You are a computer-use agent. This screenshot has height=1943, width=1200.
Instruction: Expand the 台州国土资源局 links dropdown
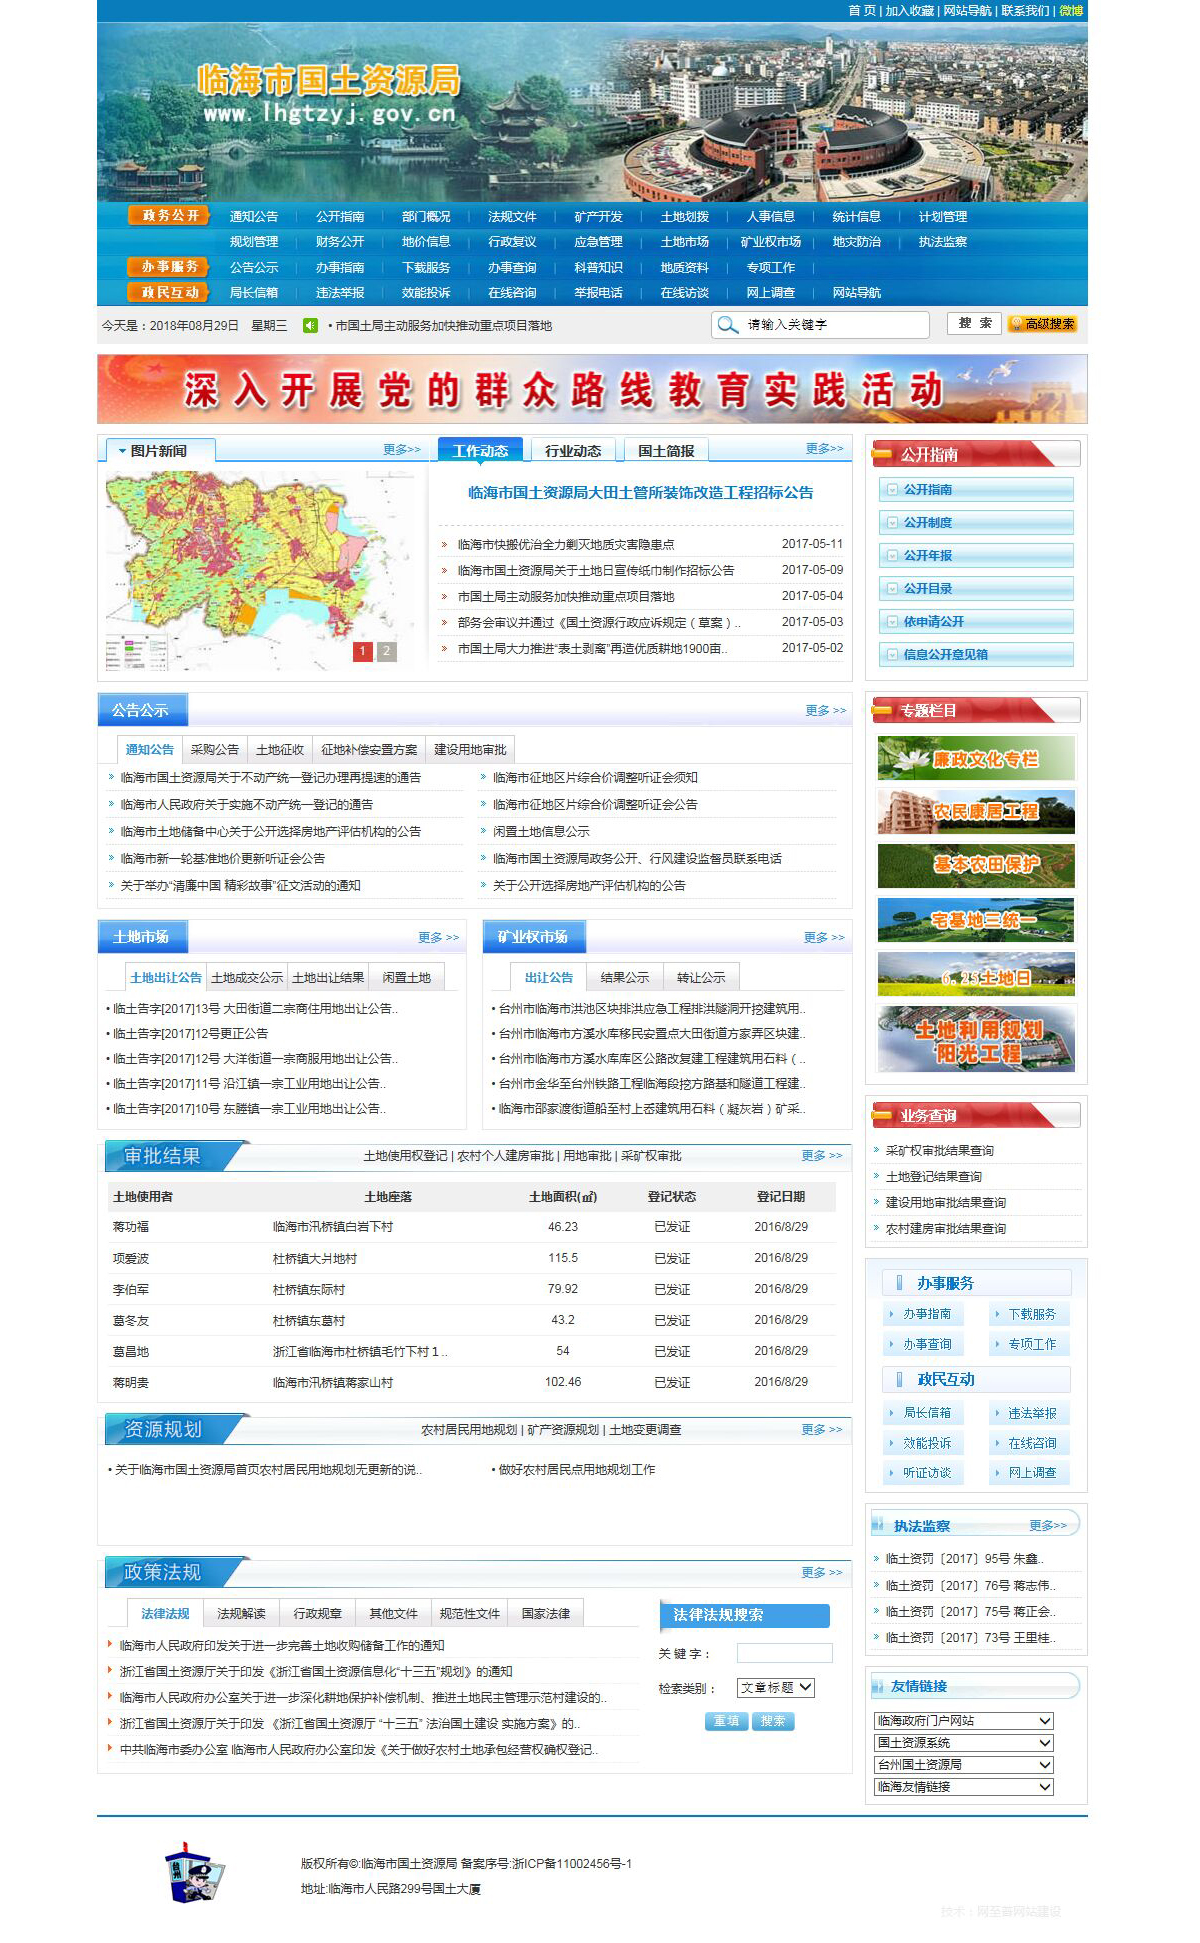(963, 1765)
